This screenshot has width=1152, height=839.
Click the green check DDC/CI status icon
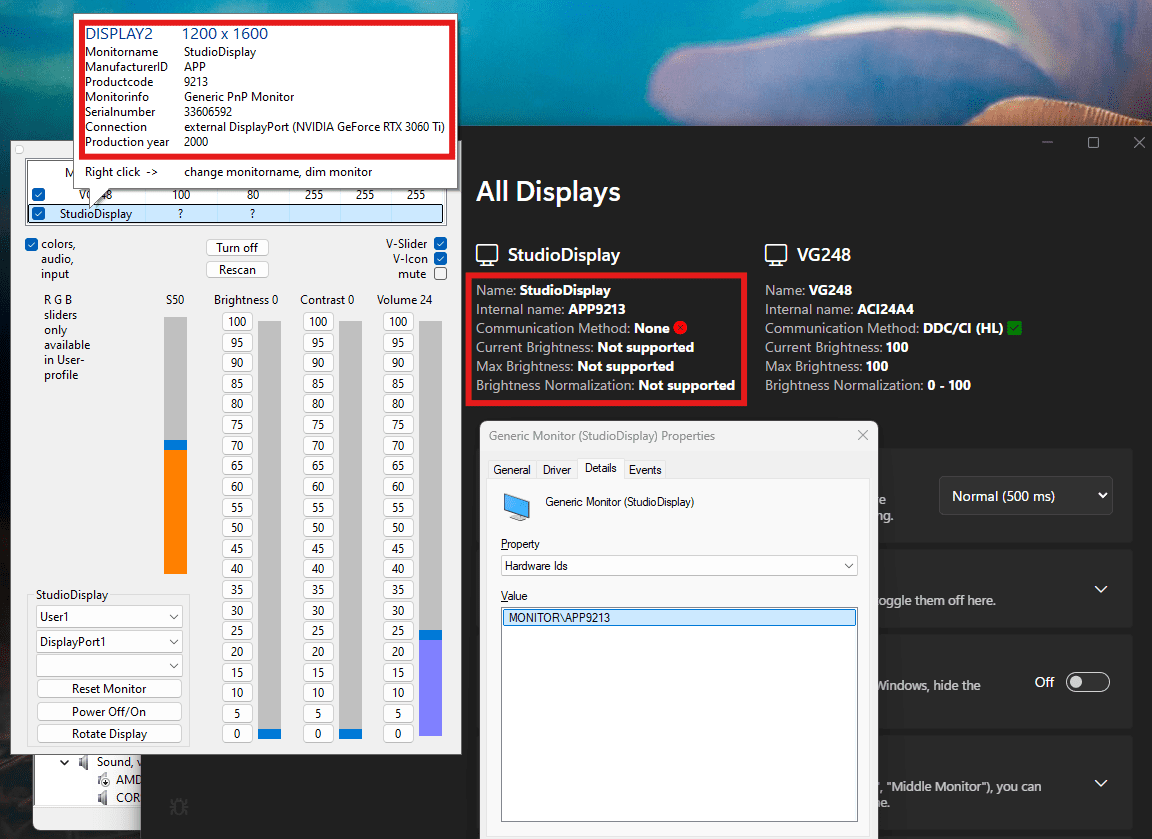pos(1015,328)
